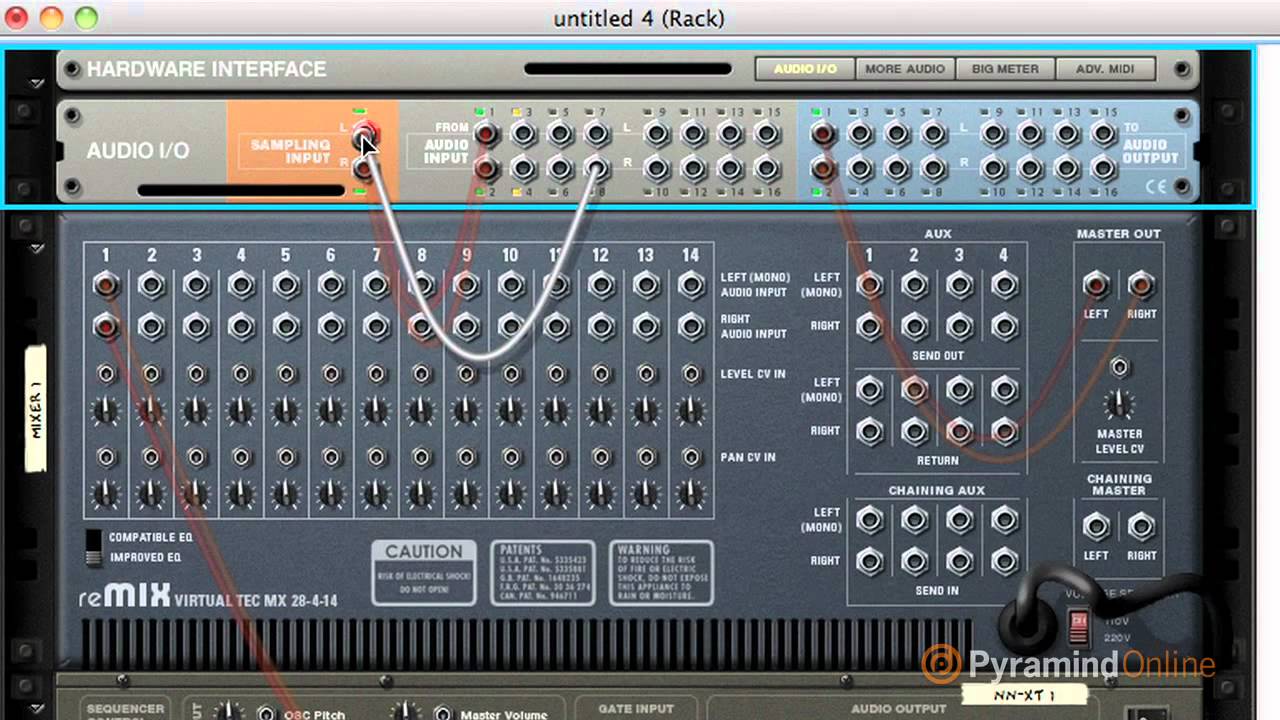Click the MIXER 1 tape name label
The image size is (1280, 720).
click(35, 408)
